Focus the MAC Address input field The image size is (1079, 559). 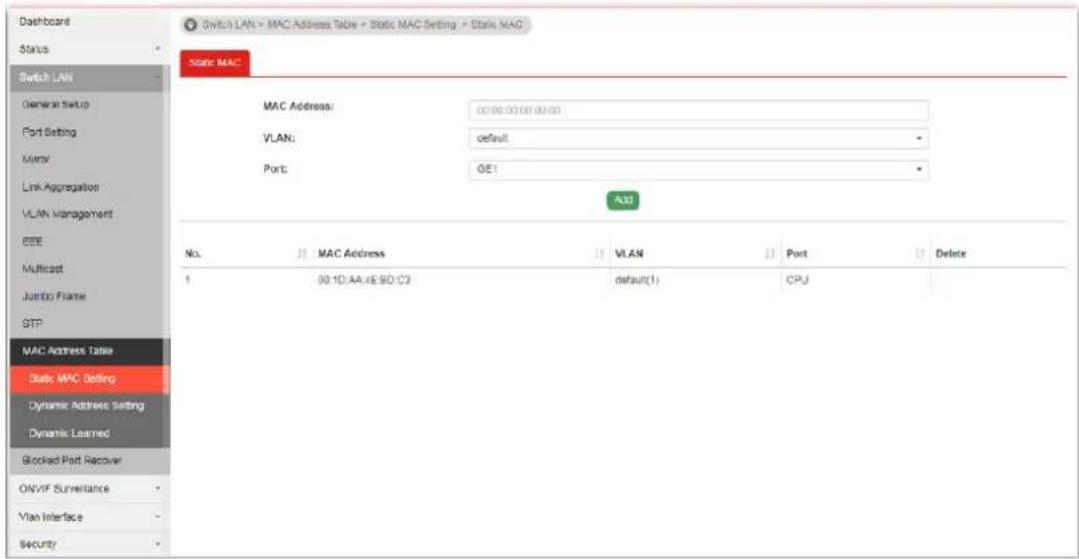(x=698, y=110)
